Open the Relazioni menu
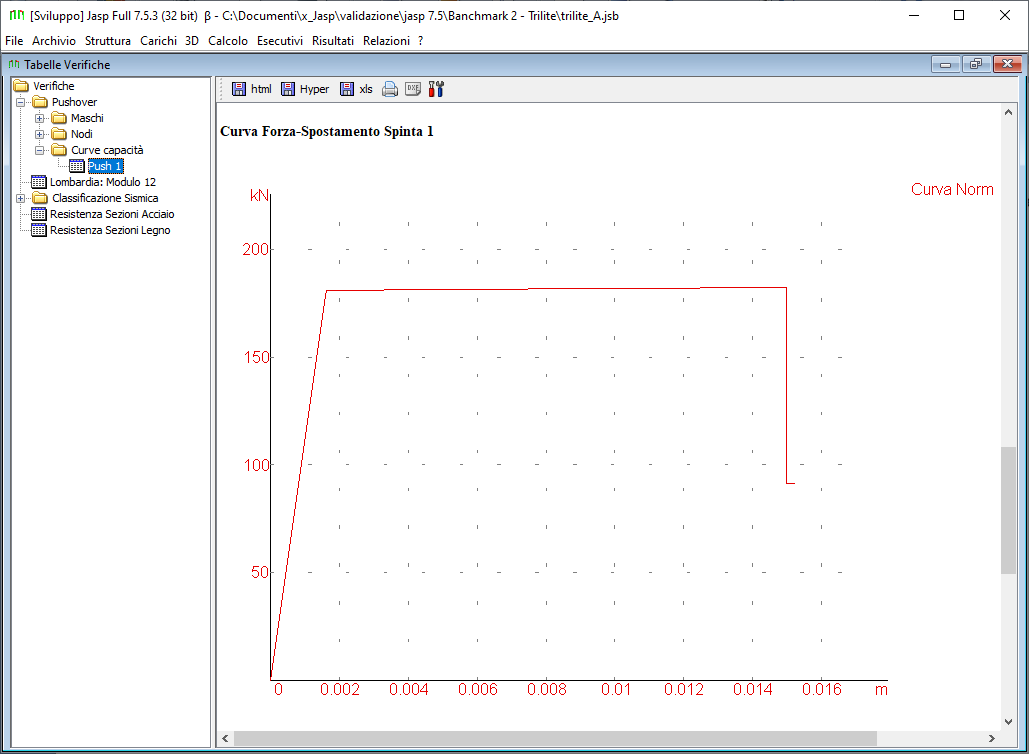 pos(386,41)
